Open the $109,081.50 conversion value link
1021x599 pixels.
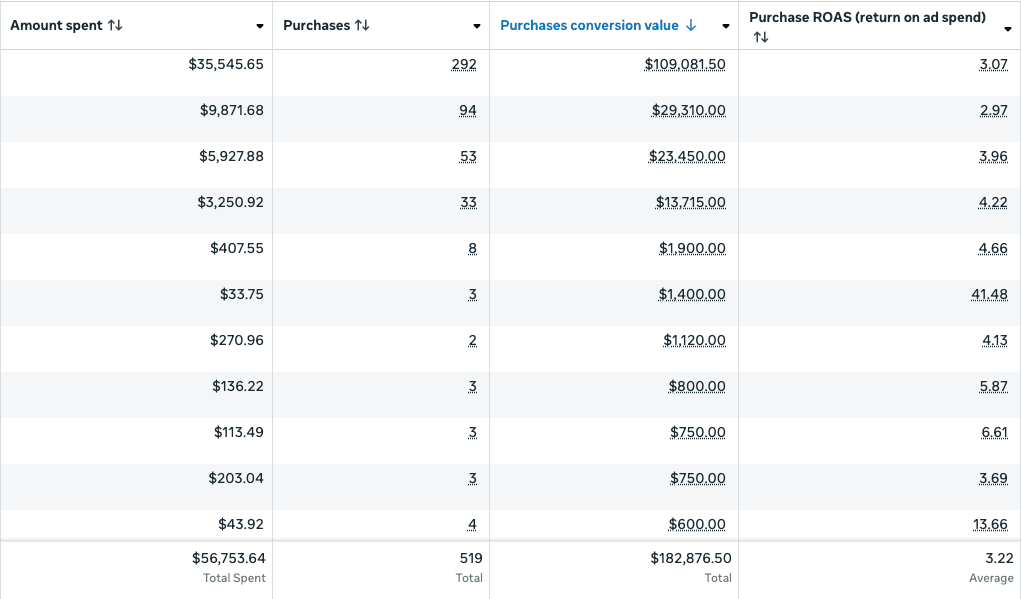(685, 65)
